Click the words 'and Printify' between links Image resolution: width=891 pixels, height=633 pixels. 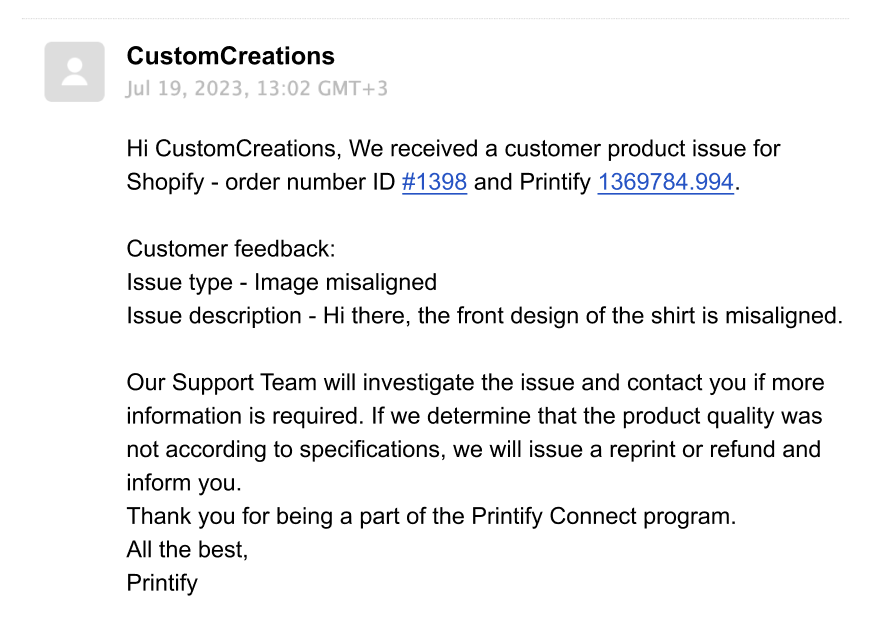(532, 182)
